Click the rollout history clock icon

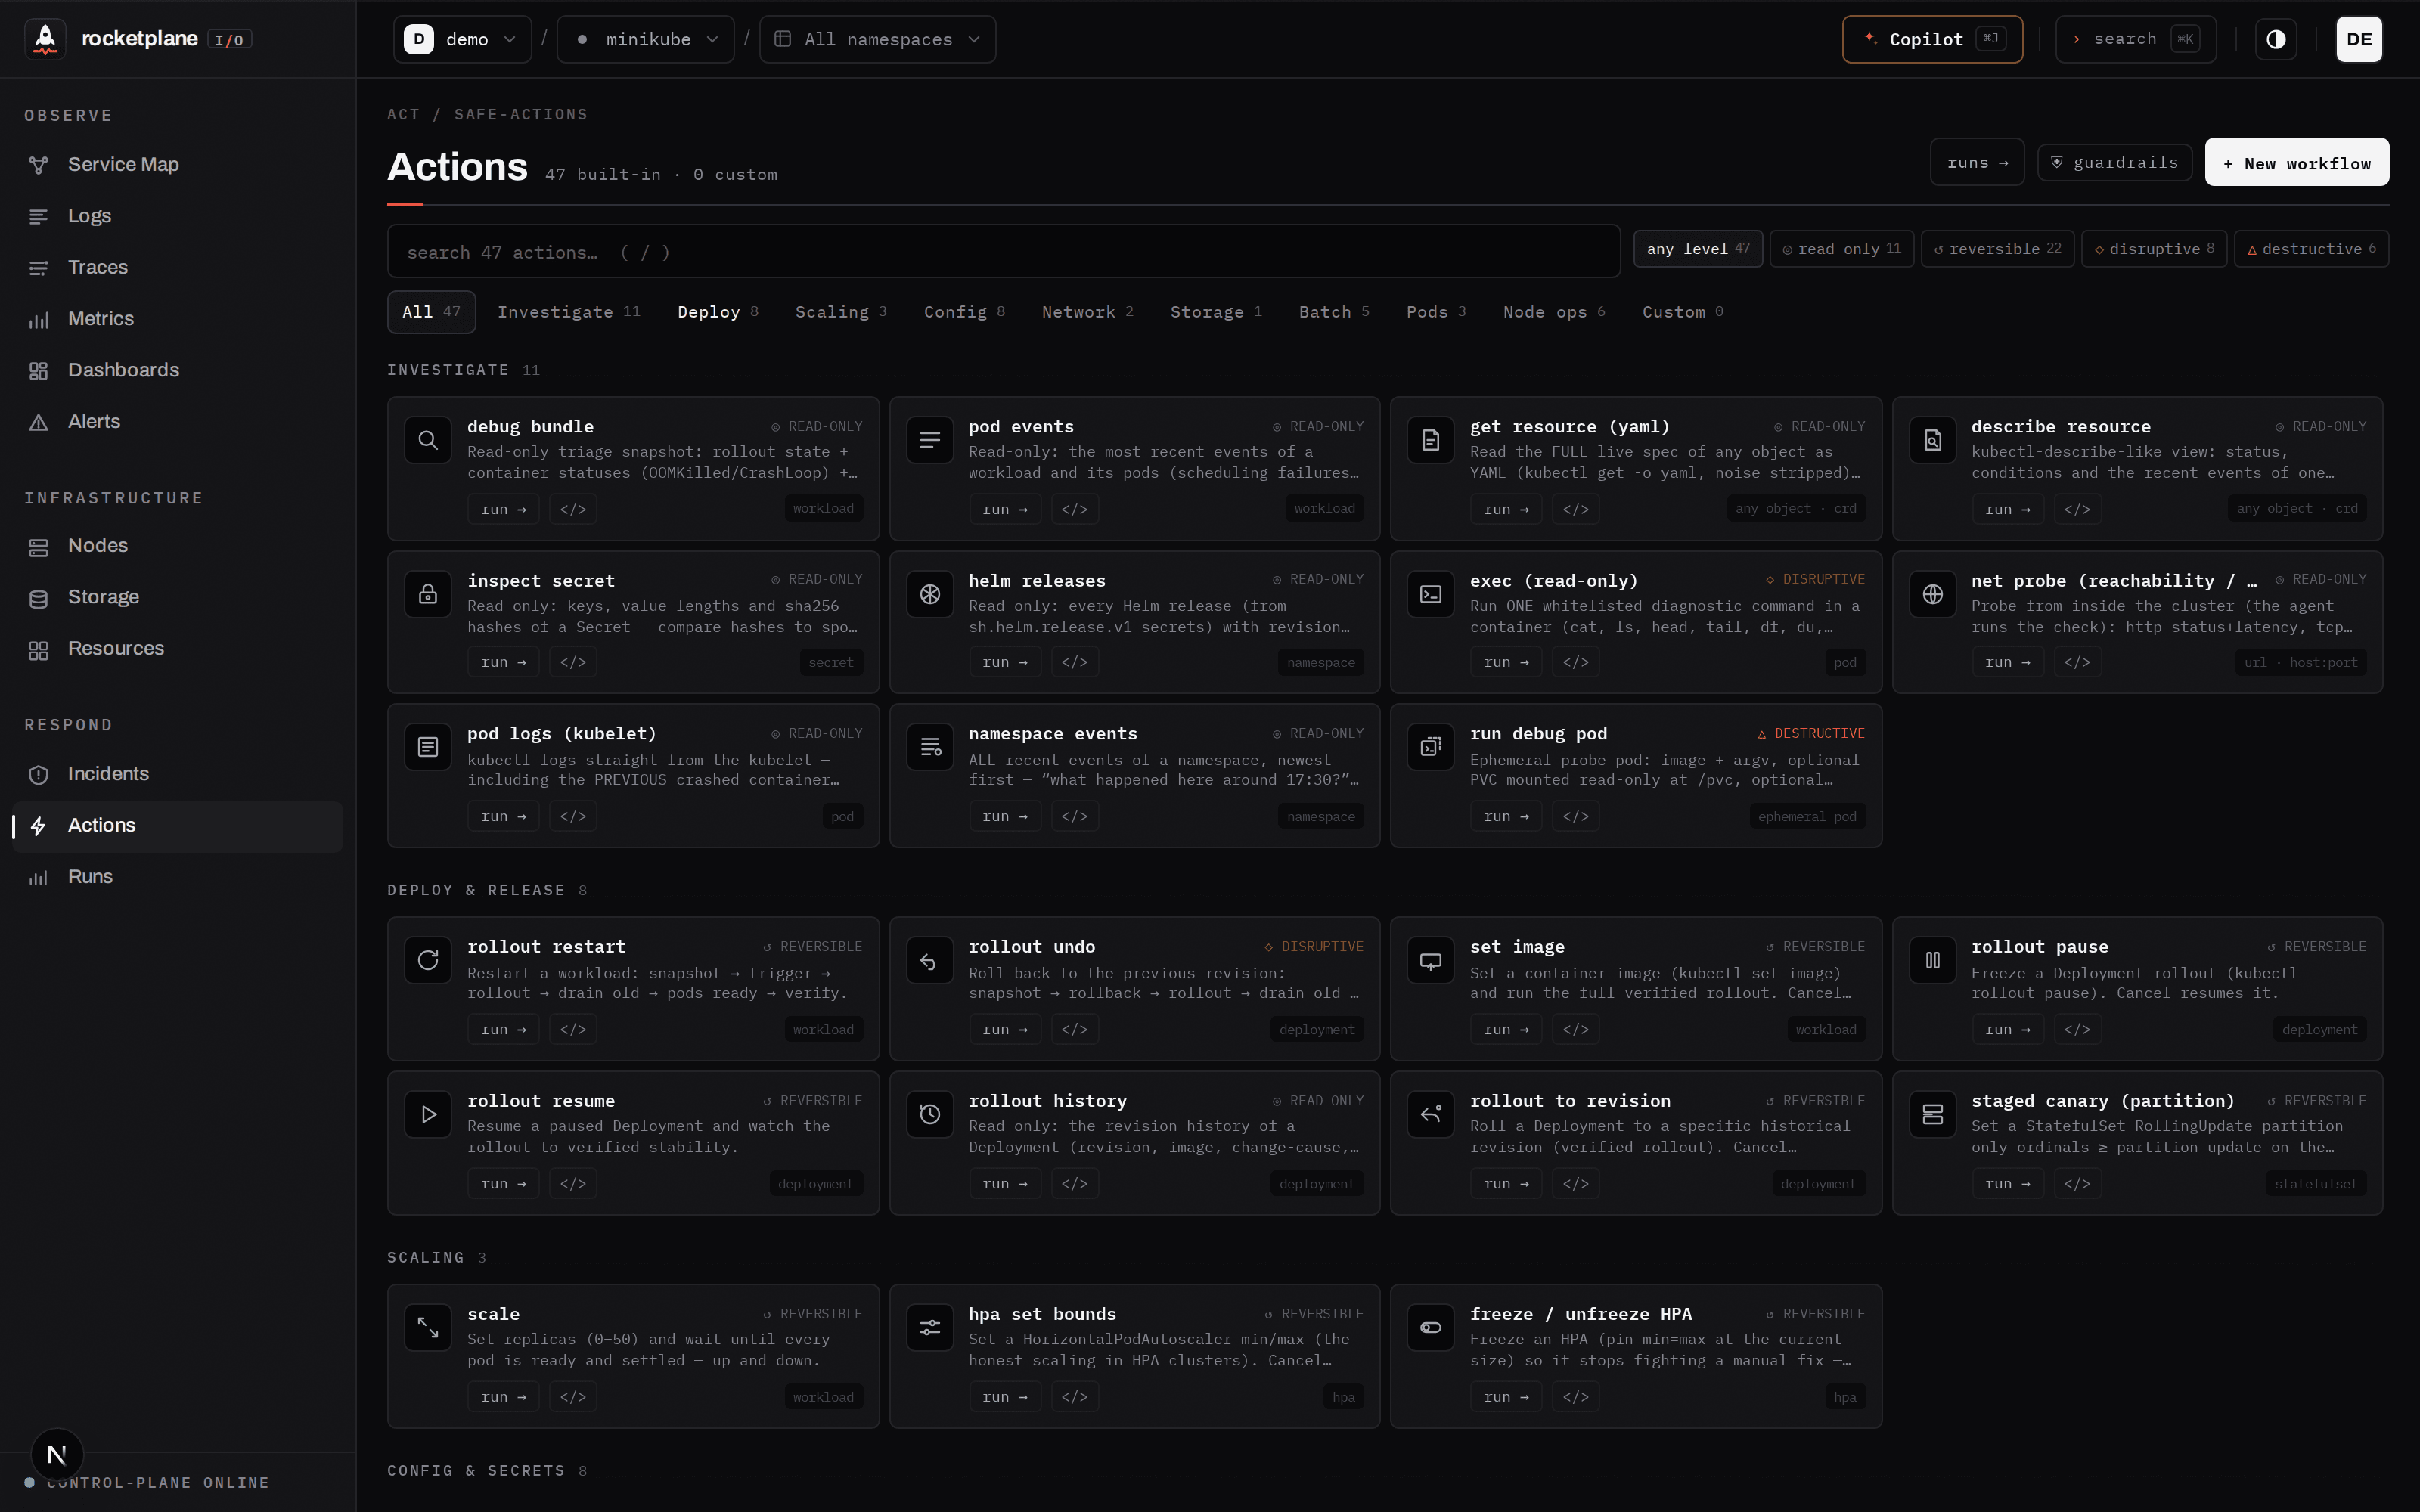pos(930,1114)
